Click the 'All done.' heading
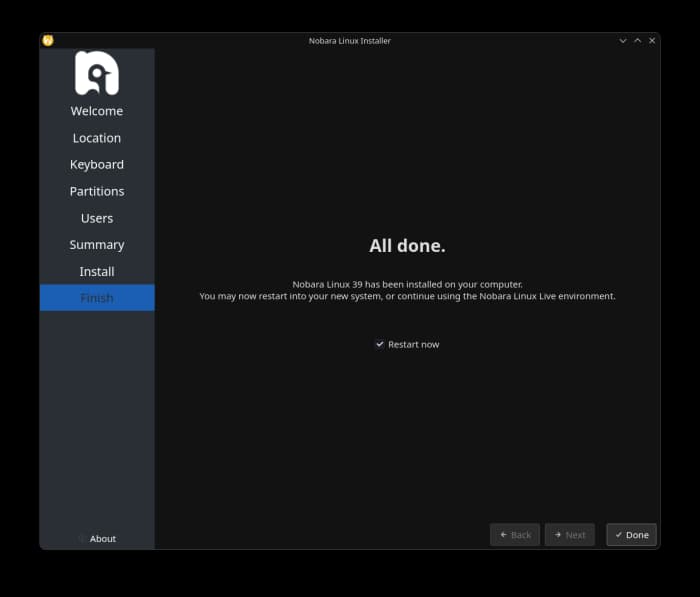 tap(407, 246)
